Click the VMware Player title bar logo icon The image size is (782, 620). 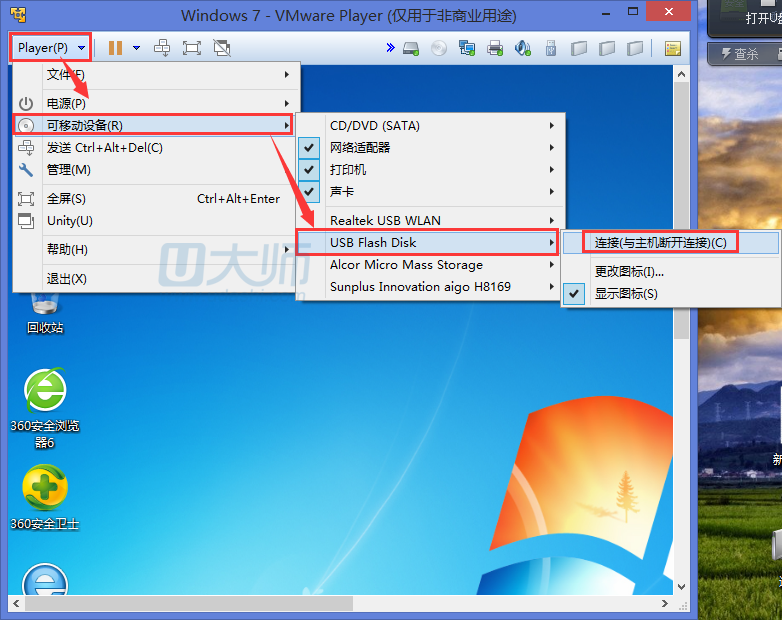point(18,15)
